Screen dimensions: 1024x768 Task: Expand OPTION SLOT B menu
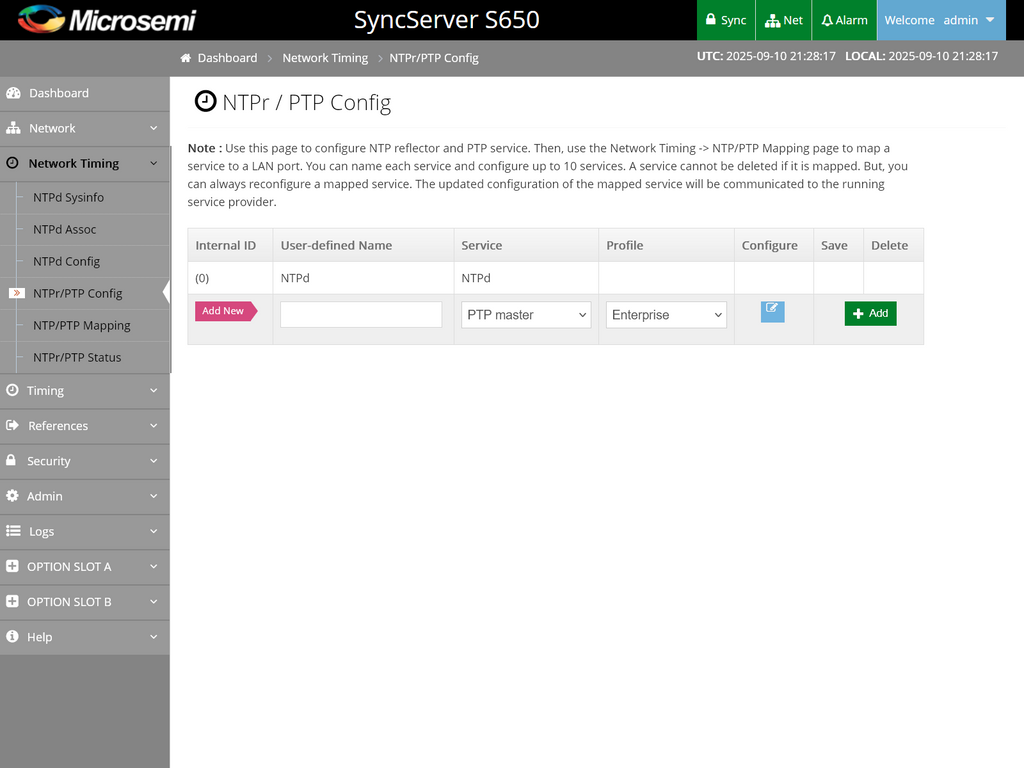click(x=85, y=603)
